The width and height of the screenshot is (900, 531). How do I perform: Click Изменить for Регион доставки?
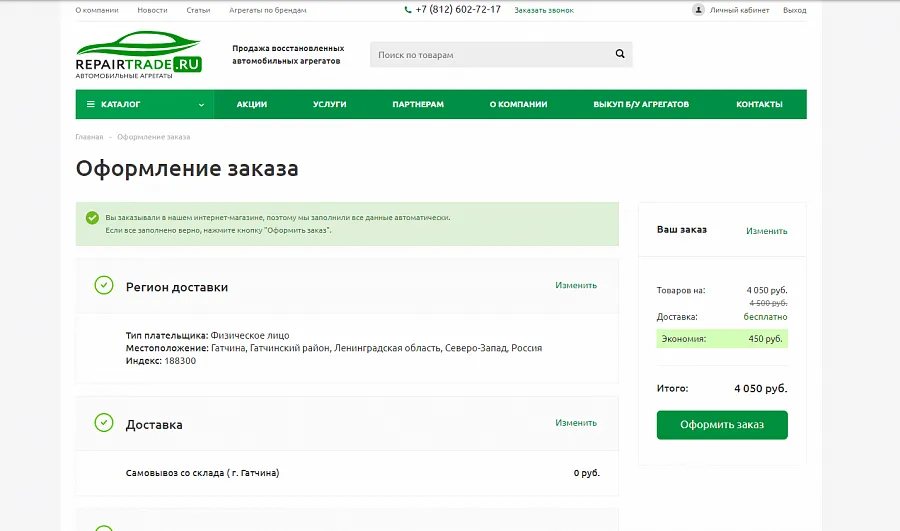tap(576, 285)
